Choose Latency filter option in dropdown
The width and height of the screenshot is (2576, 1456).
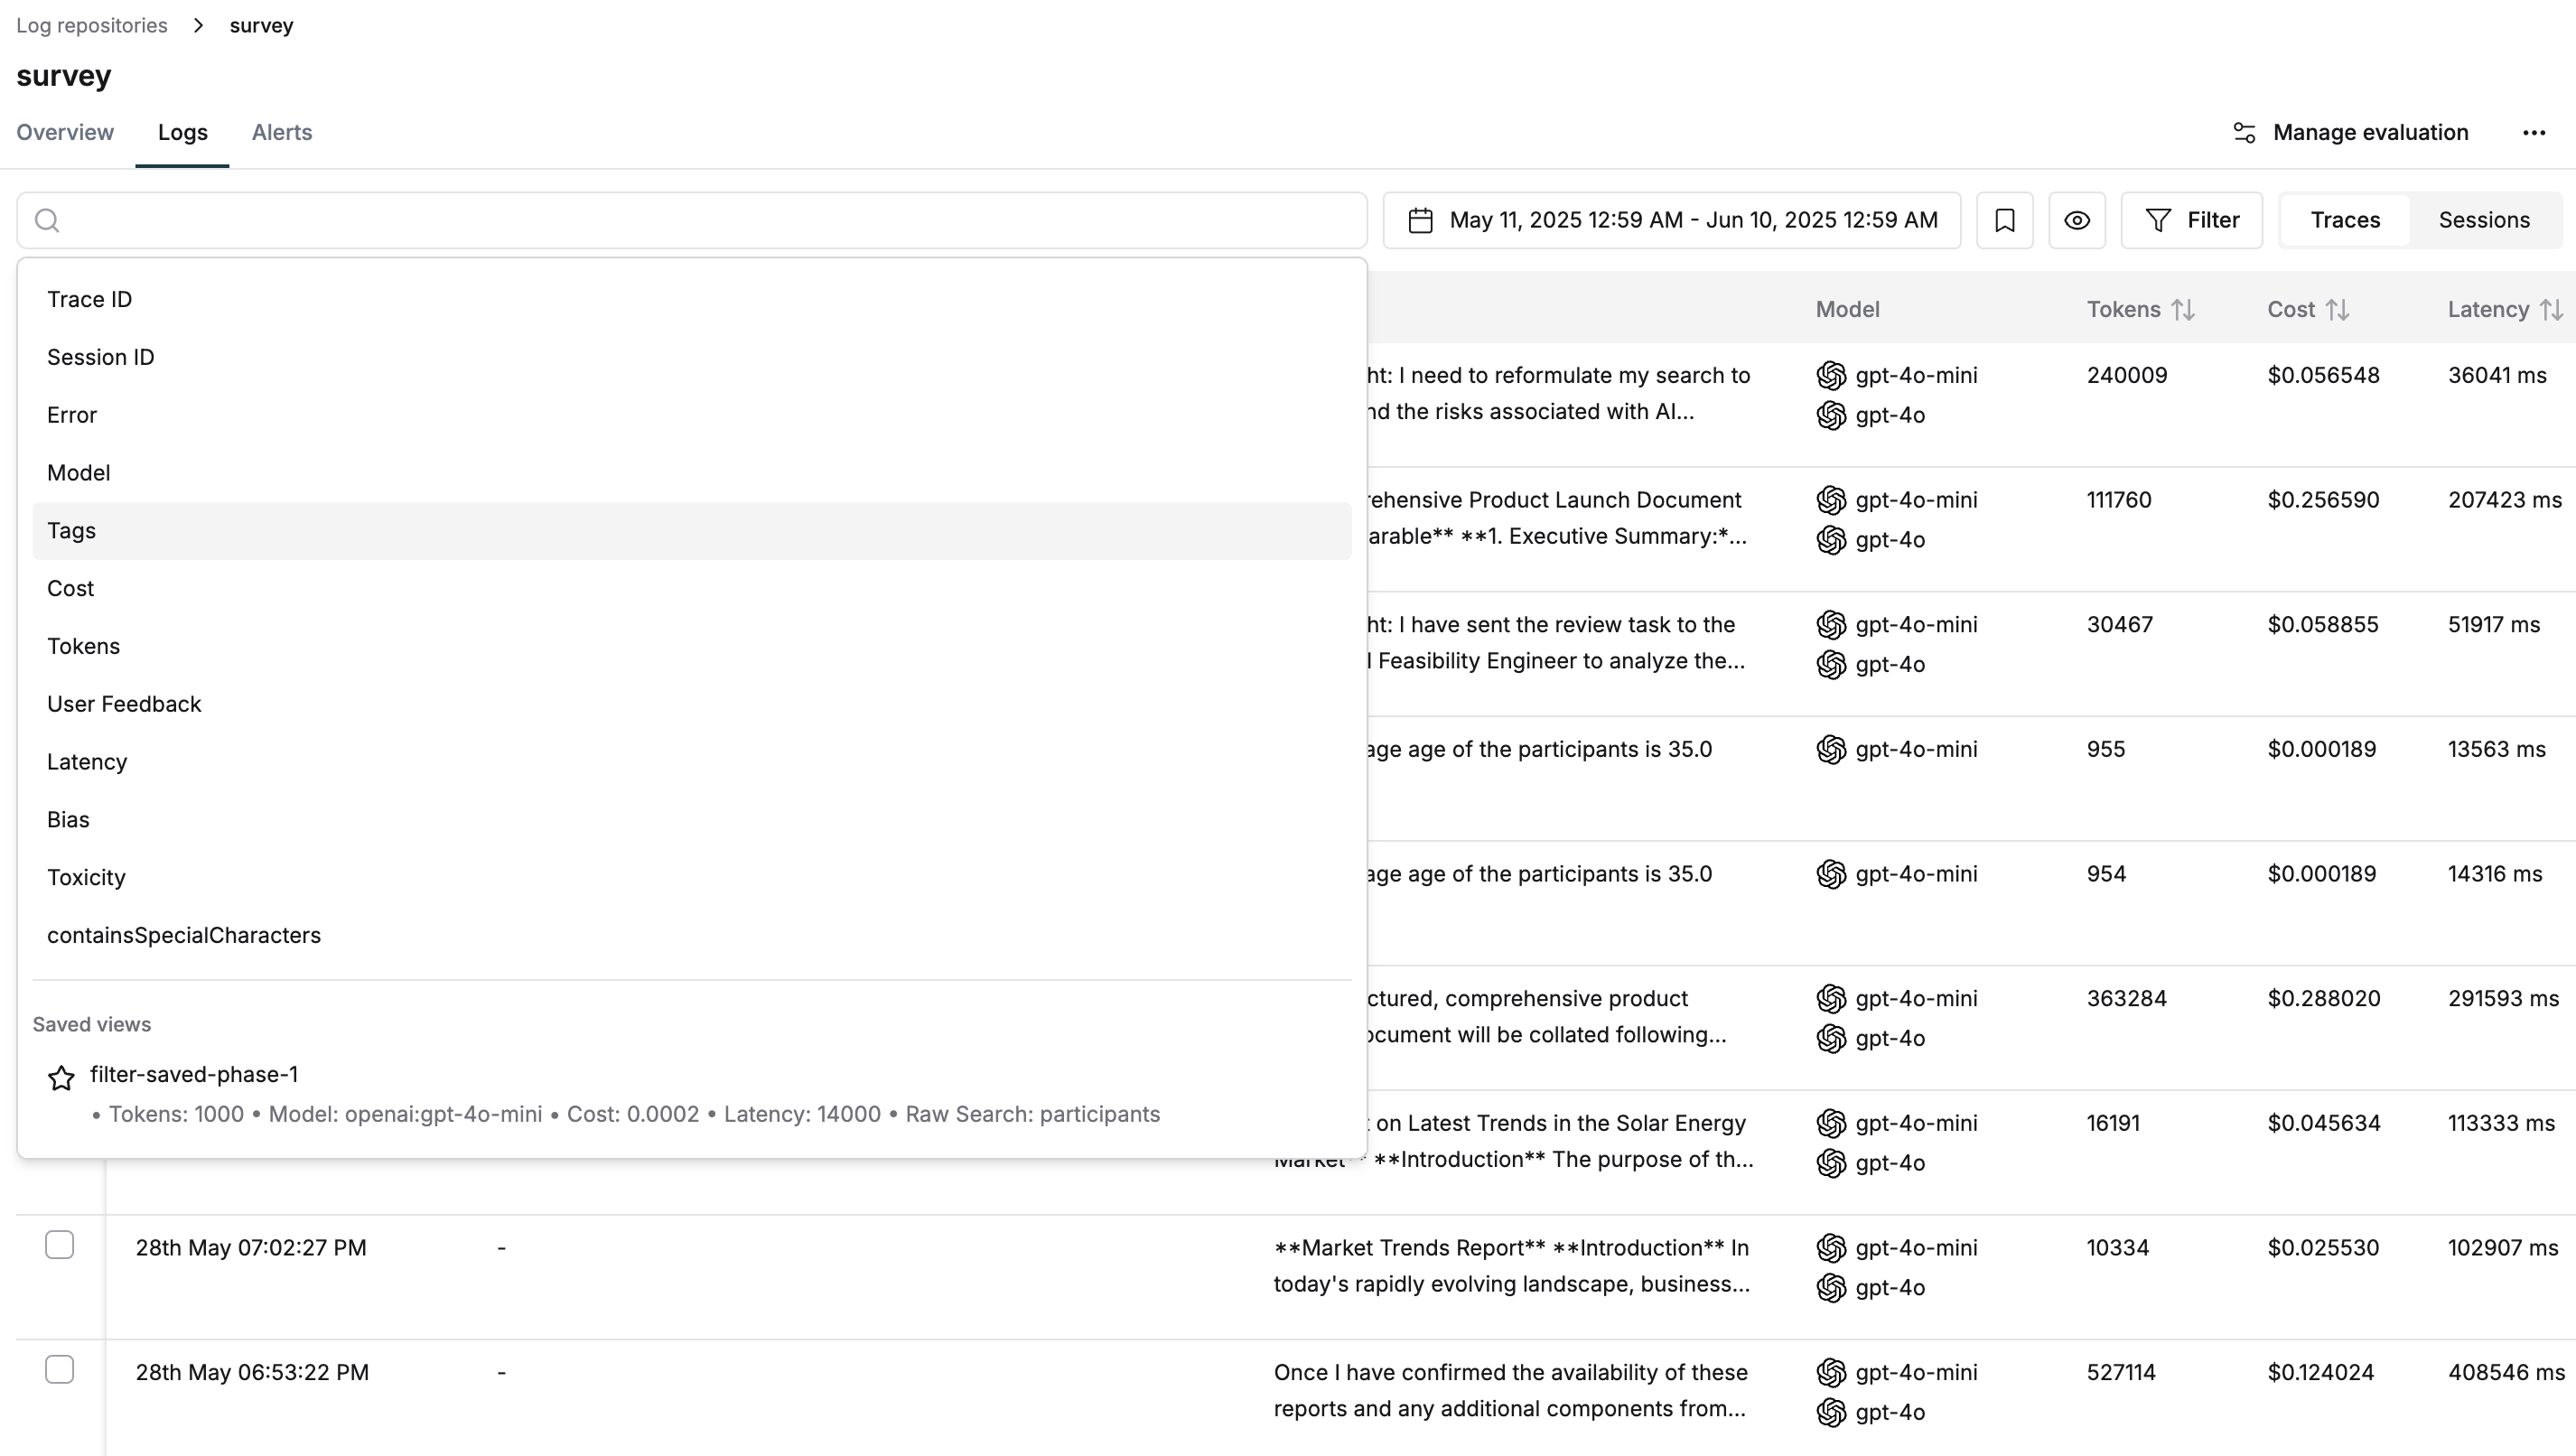(87, 762)
